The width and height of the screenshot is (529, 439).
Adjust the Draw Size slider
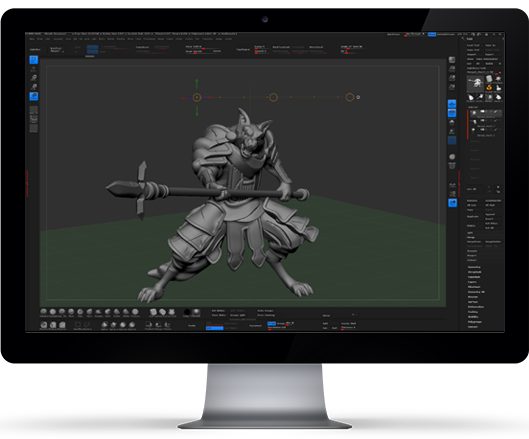tap(203, 52)
